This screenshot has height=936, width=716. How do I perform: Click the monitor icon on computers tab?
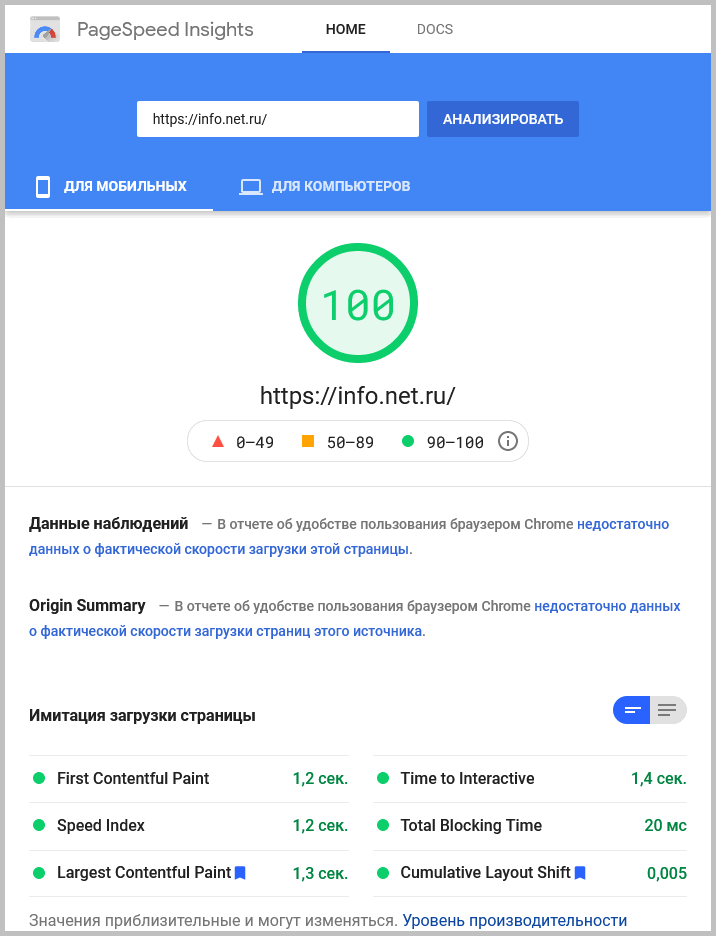[x=251, y=186]
